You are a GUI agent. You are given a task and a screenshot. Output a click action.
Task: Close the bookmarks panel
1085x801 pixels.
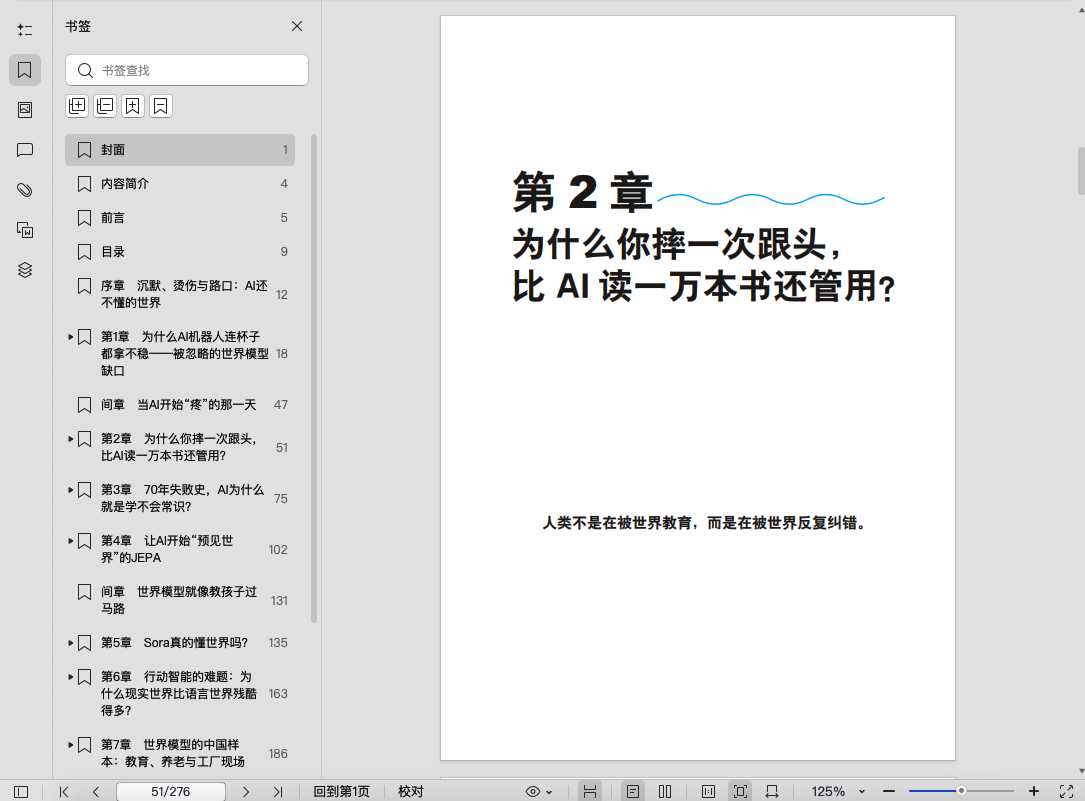(297, 26)
